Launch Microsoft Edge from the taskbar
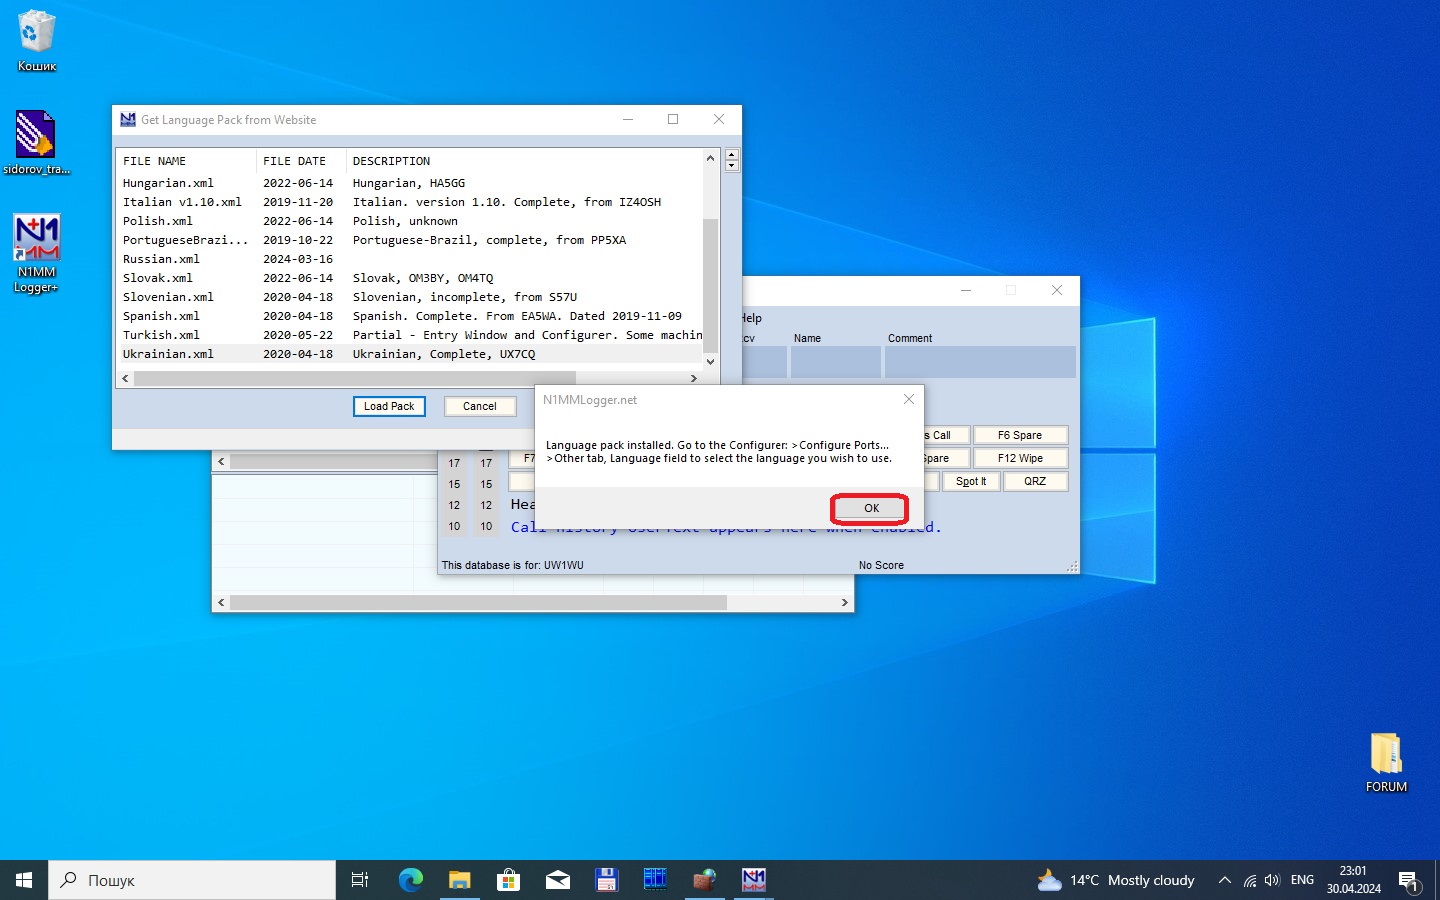1440x900 pixels. pyautogui.click(x=410, y=880)
